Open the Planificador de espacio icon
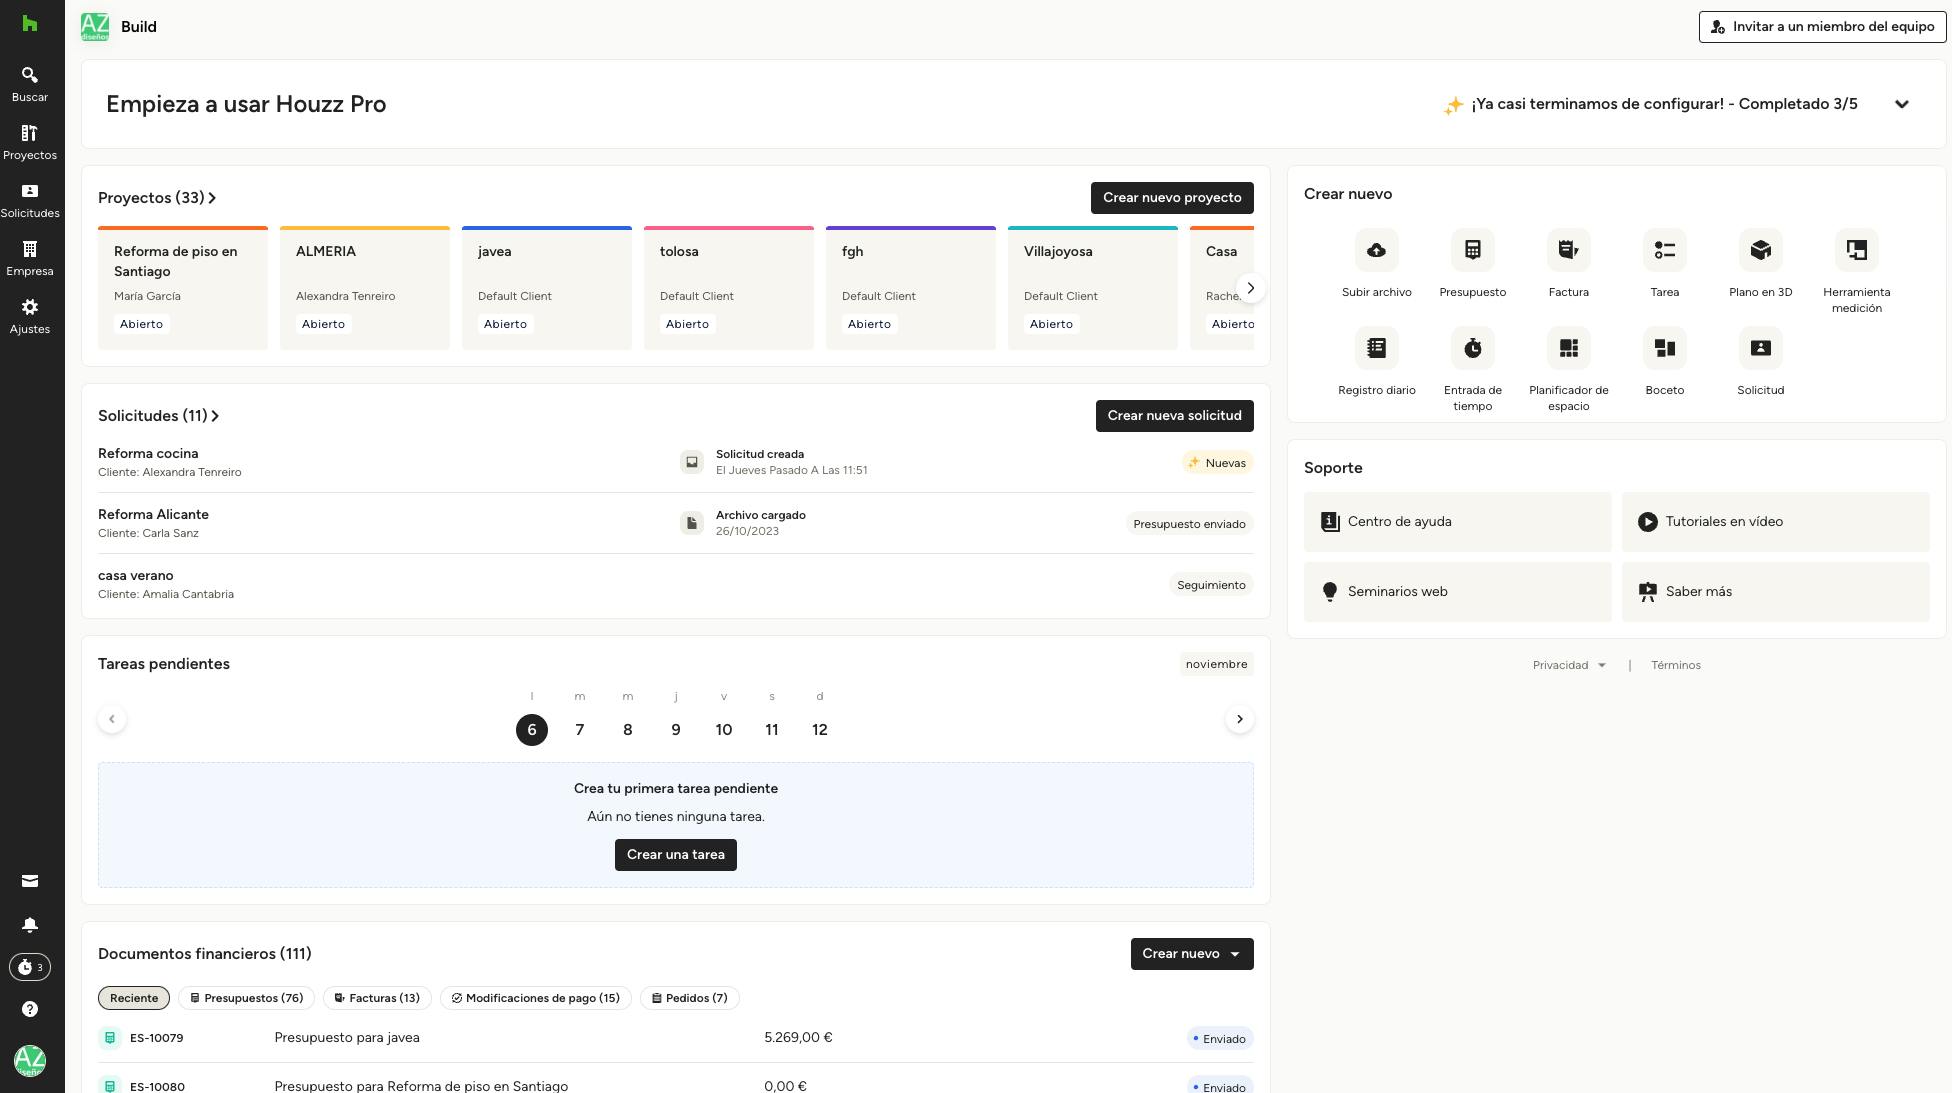Viewport: 1952px width, 1093px height. coord(1568,348)
